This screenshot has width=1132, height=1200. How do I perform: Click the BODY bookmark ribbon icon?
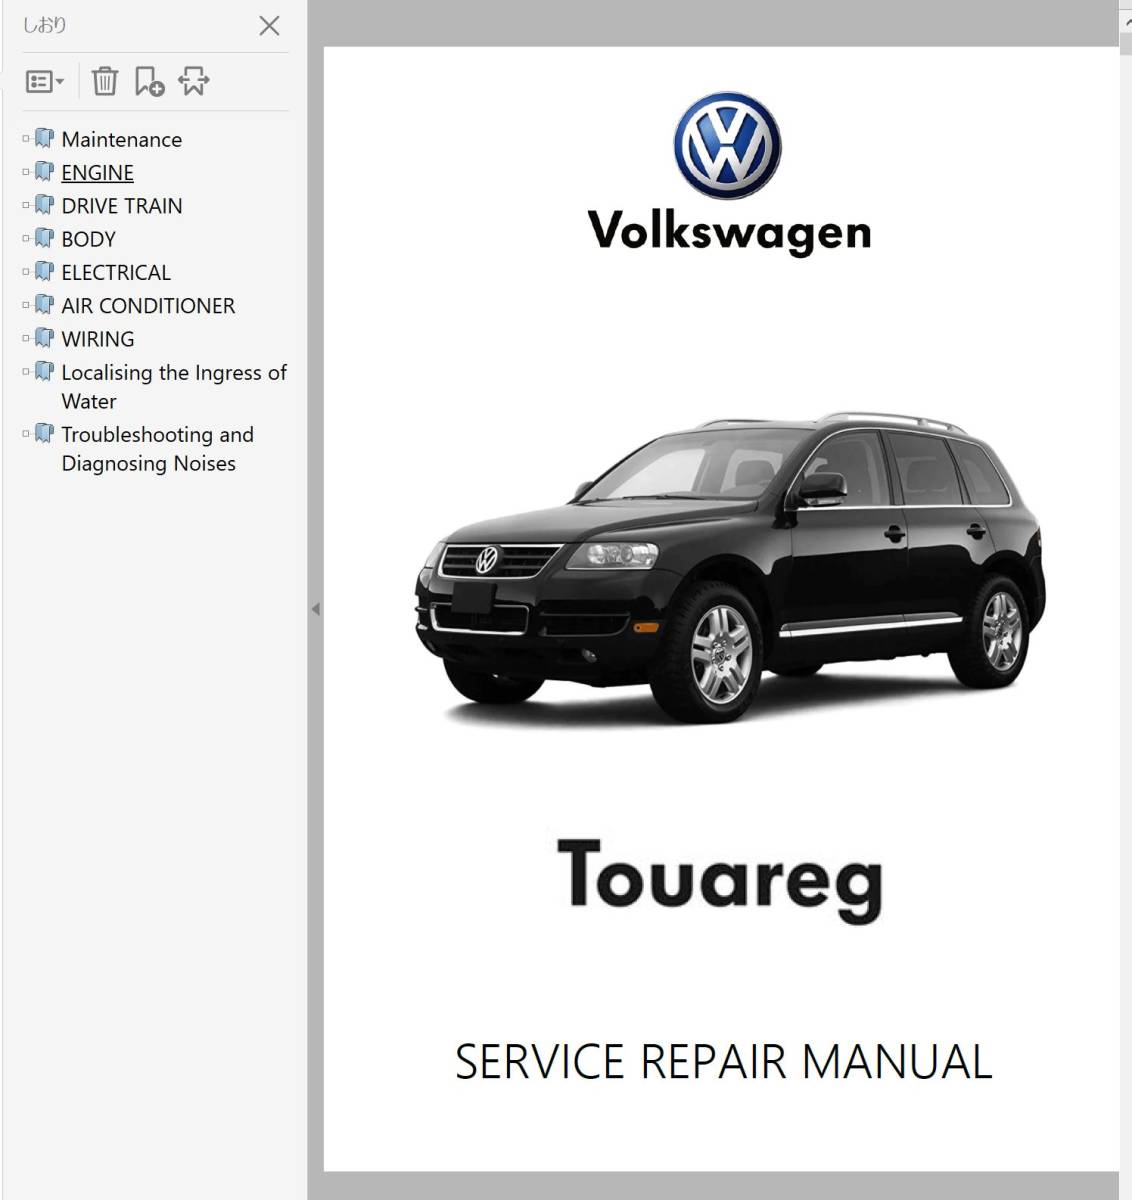point(44,238)
